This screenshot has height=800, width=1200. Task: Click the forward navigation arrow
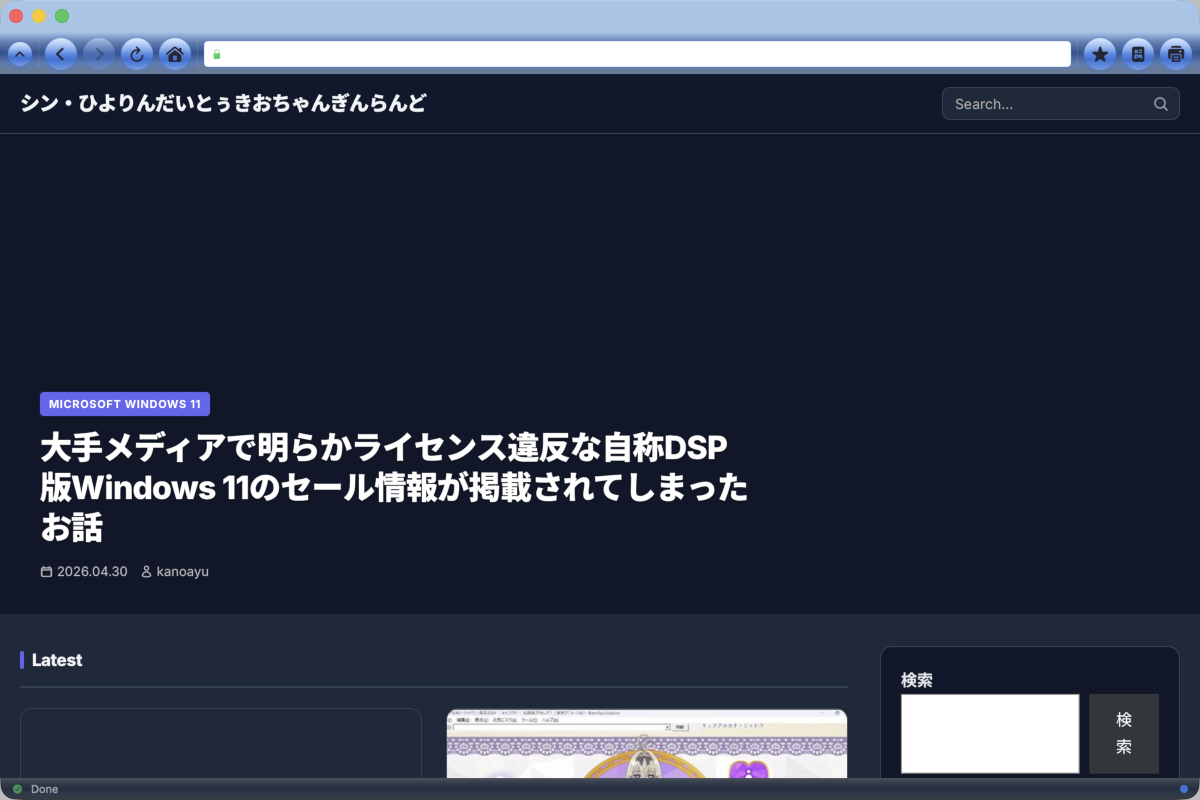(98, 54)
